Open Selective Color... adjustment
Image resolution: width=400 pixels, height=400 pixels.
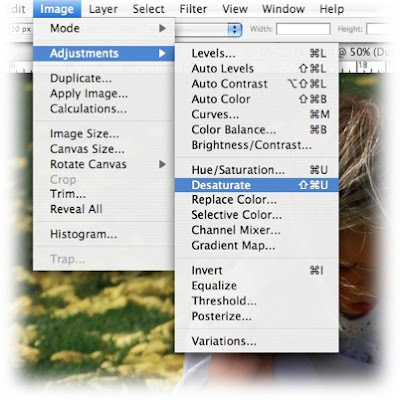(x=257, y=215)
